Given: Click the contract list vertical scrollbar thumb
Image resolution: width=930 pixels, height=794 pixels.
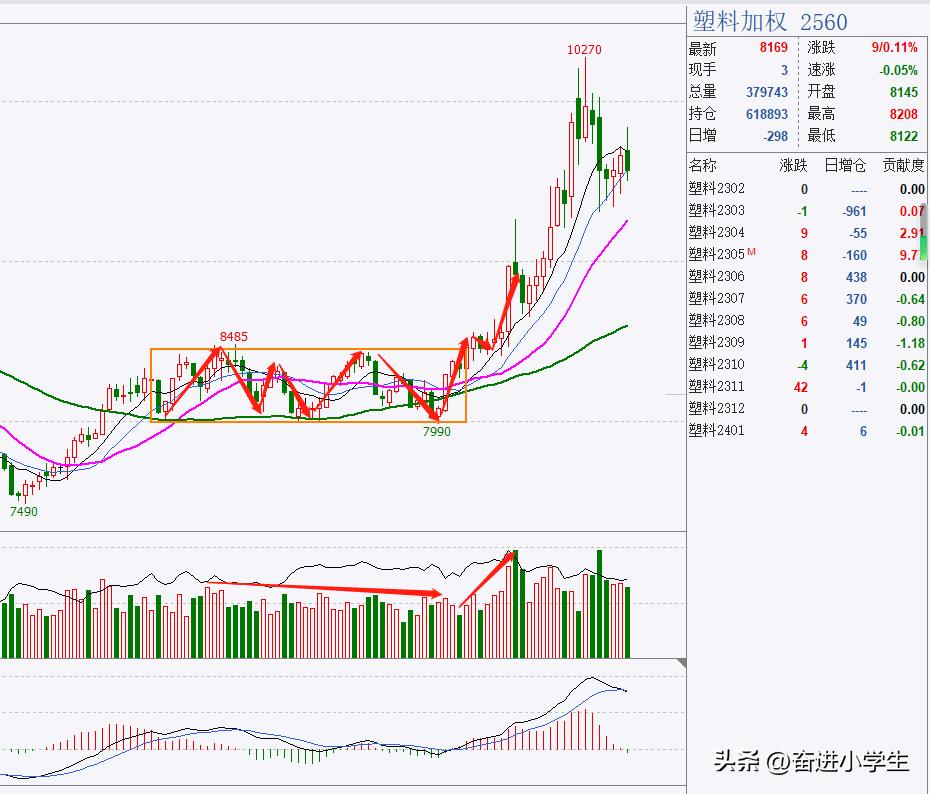Looking at the screenshot, I should [x=923, y=231].
